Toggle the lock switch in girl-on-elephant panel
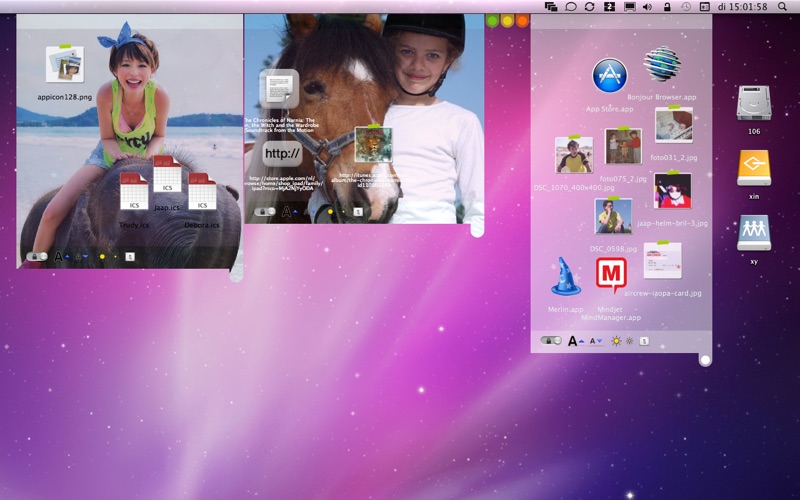 pyautogui.click(x=37, y=256)
